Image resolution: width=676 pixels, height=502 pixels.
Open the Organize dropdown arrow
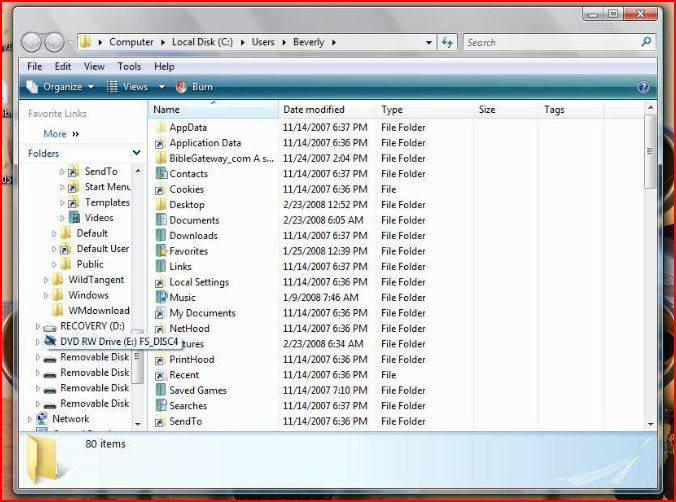[91, 87]
